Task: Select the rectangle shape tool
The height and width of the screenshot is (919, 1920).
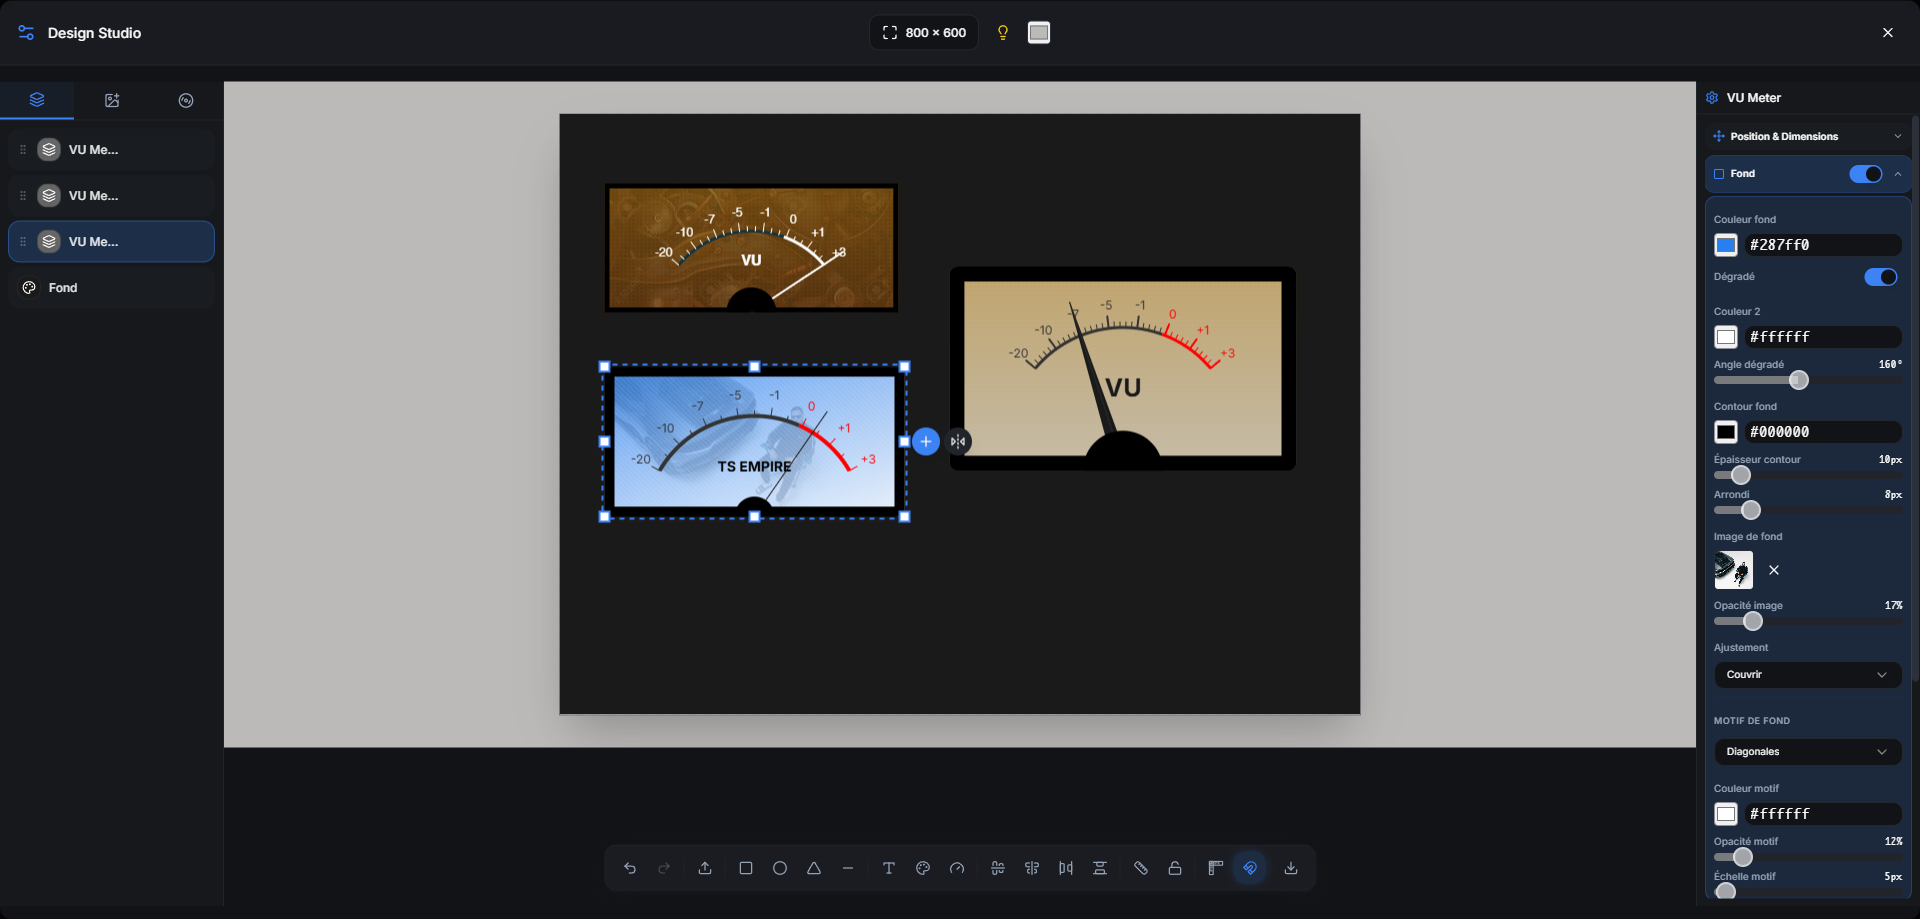Action: coord(745,868)
